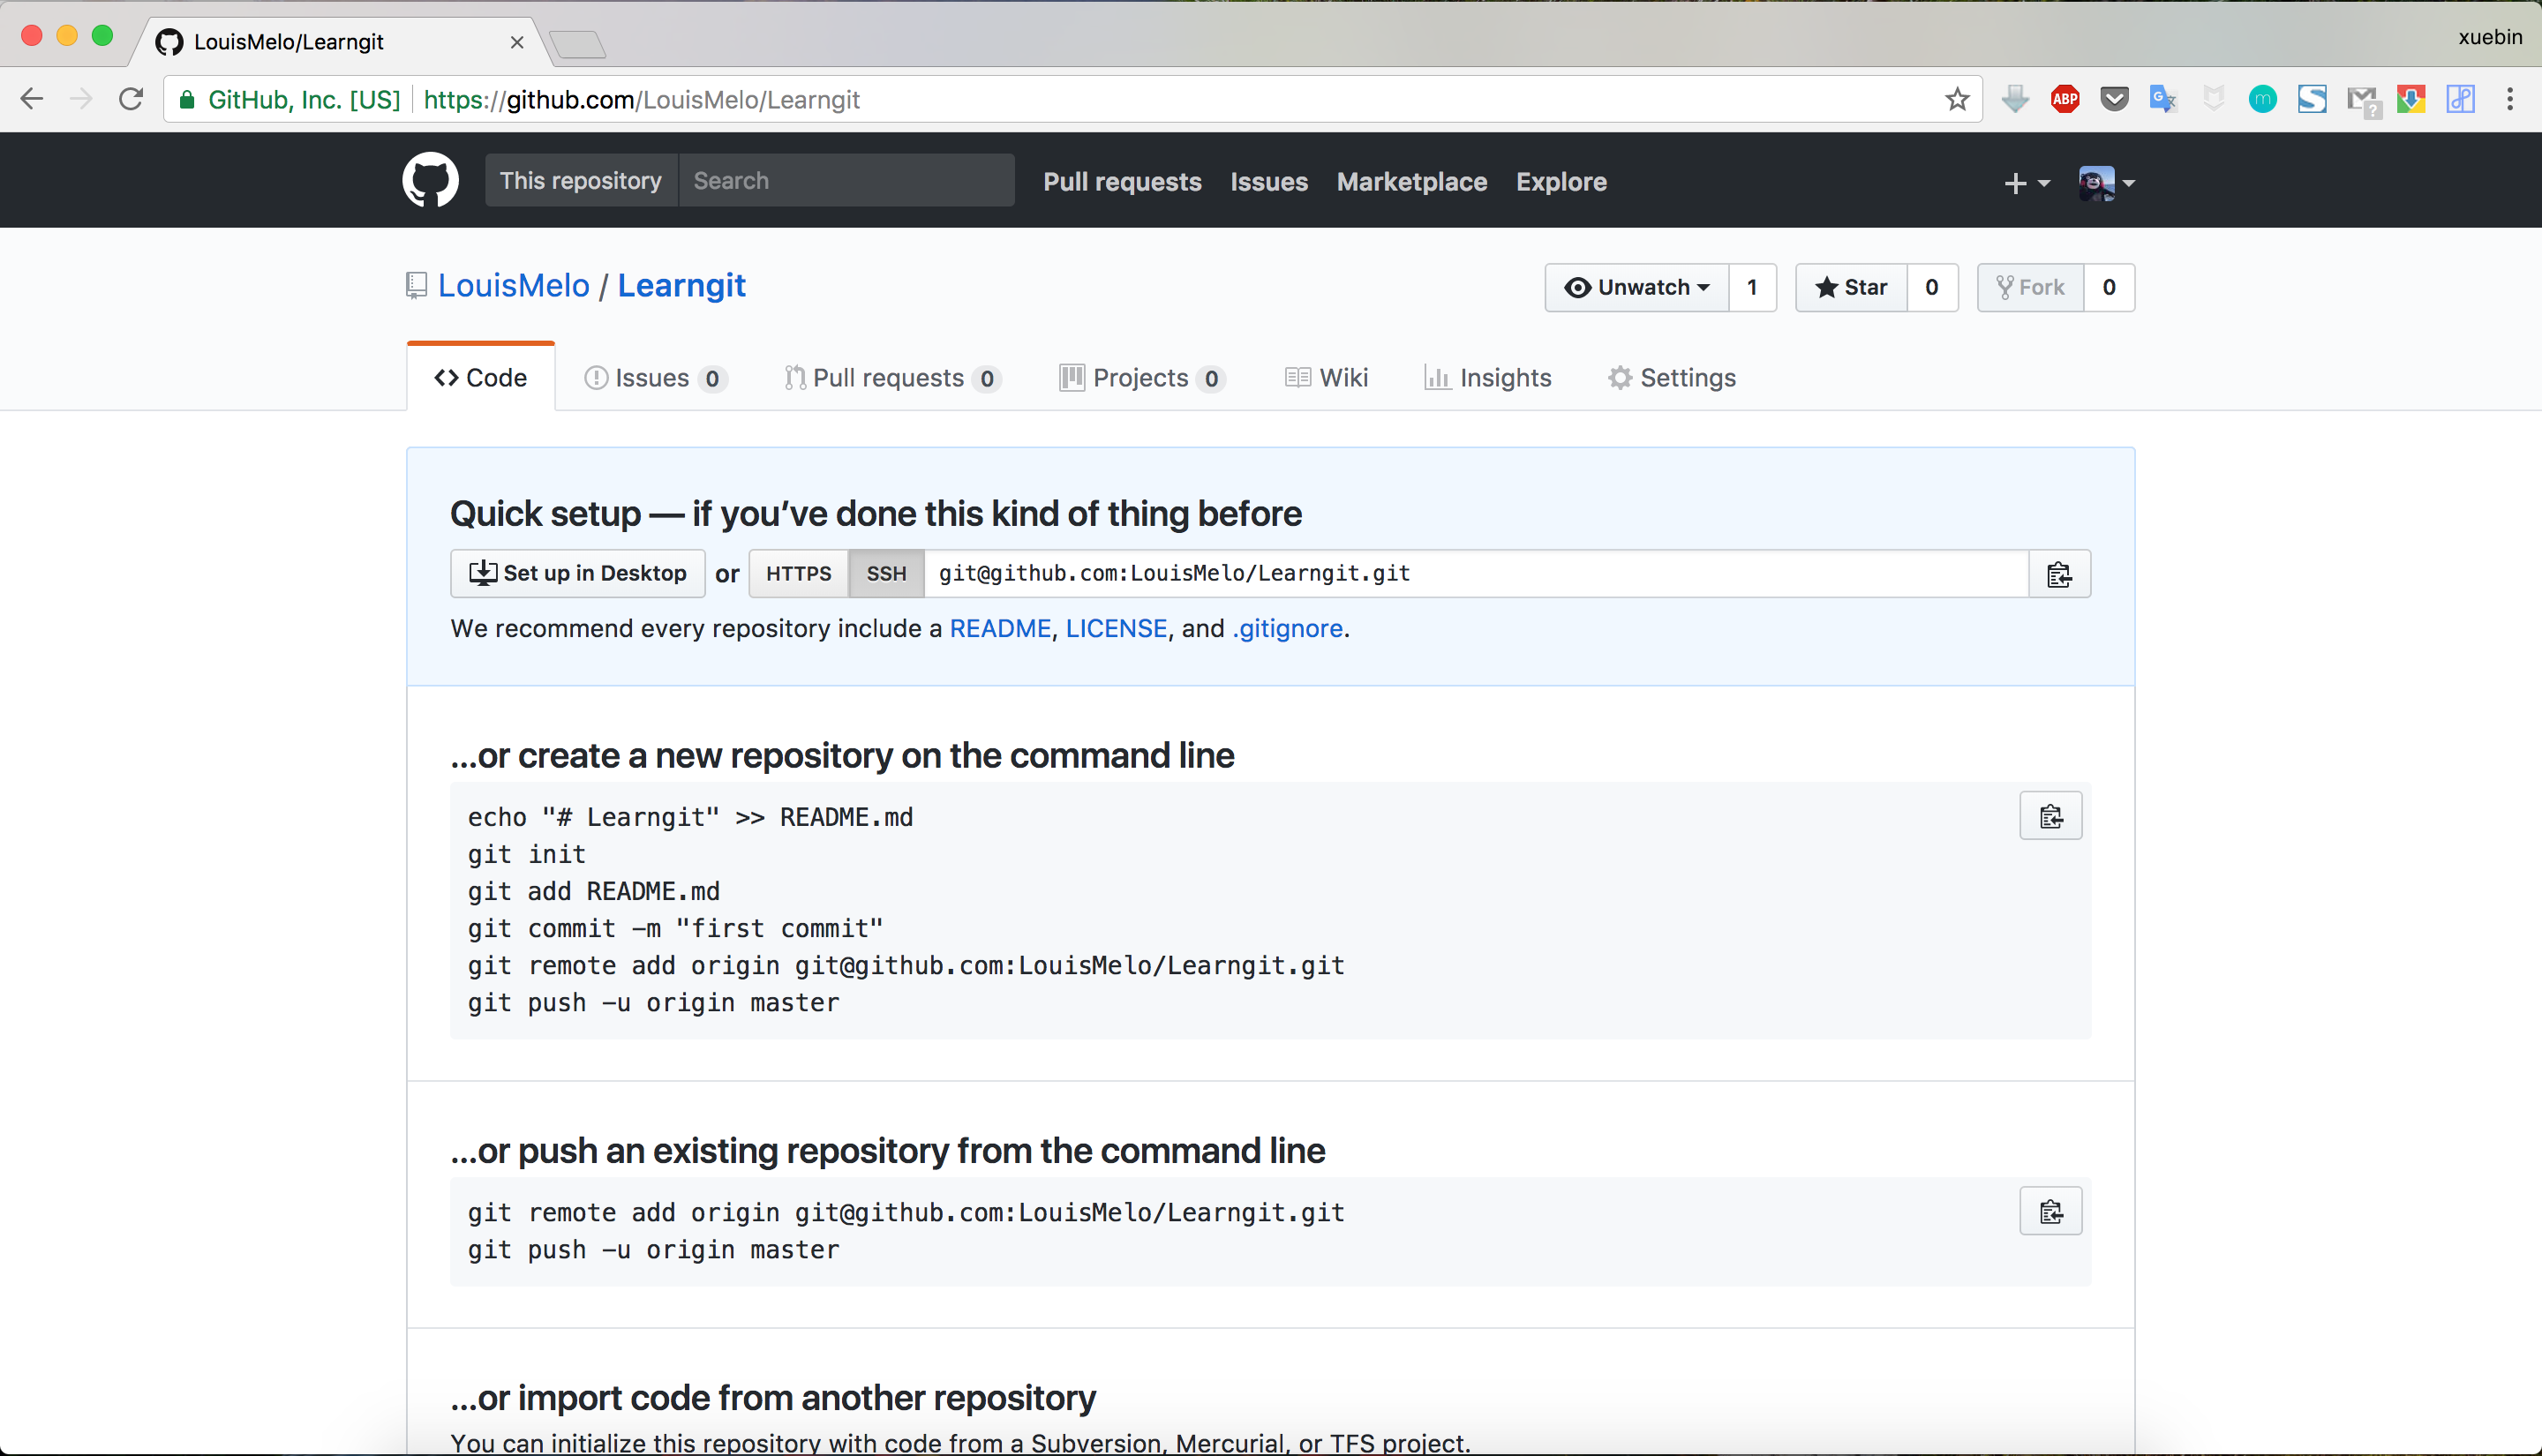Open the Chrome three-dot menu

(x=2510, y=99)
